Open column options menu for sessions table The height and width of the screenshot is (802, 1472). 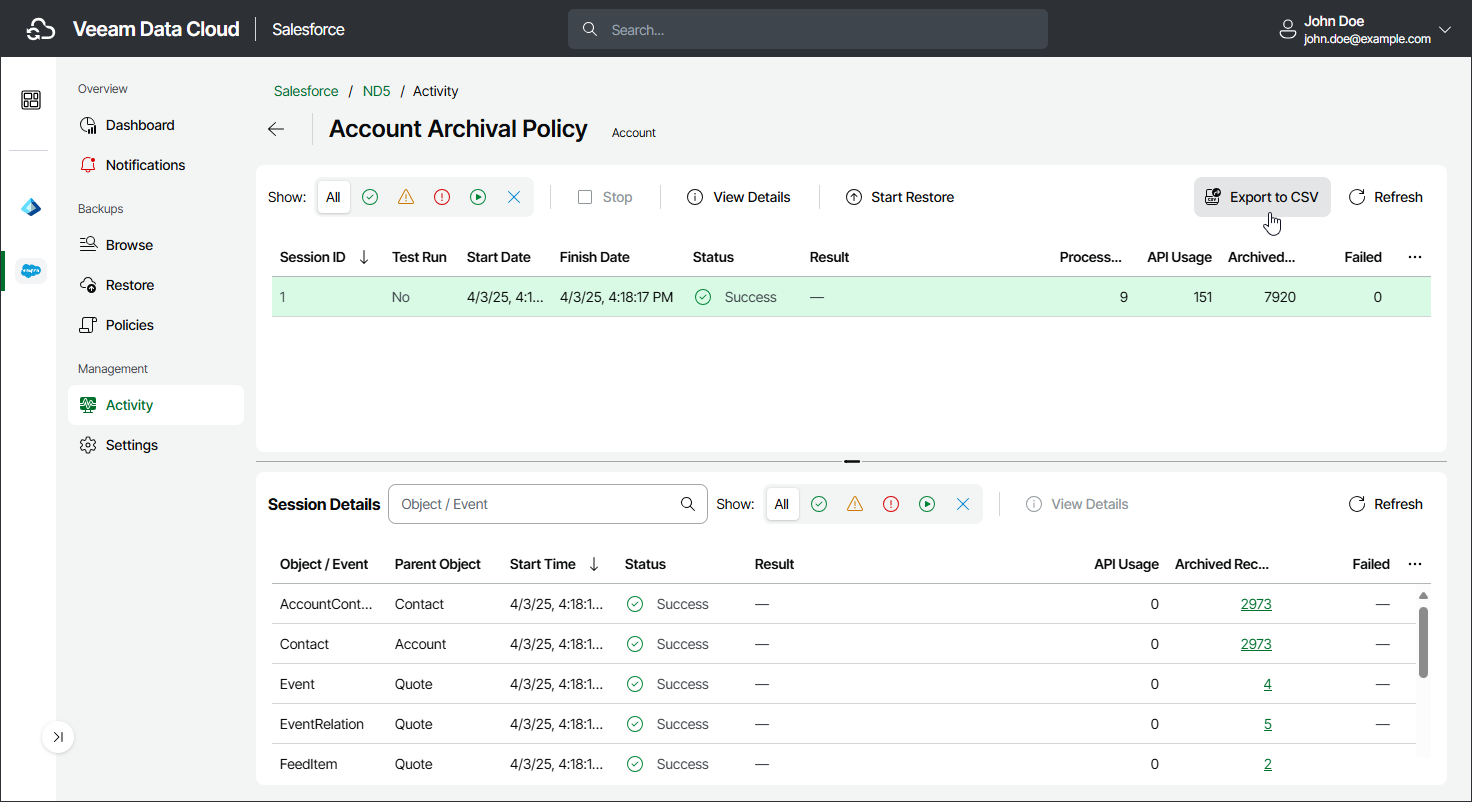tap(1415, 257)
